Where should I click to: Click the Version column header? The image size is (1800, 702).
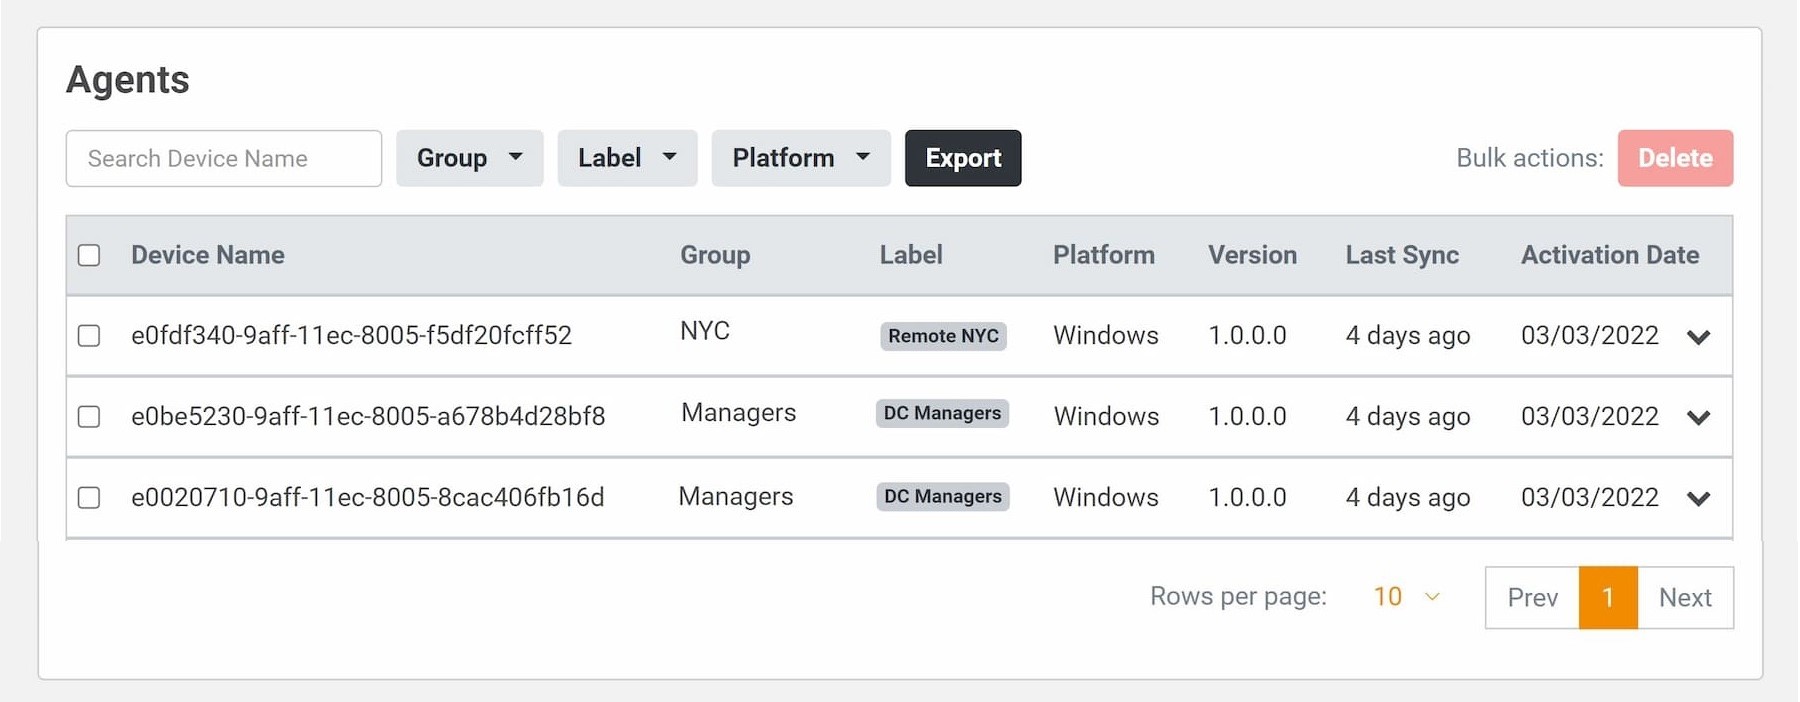(x=1252, y=255)
